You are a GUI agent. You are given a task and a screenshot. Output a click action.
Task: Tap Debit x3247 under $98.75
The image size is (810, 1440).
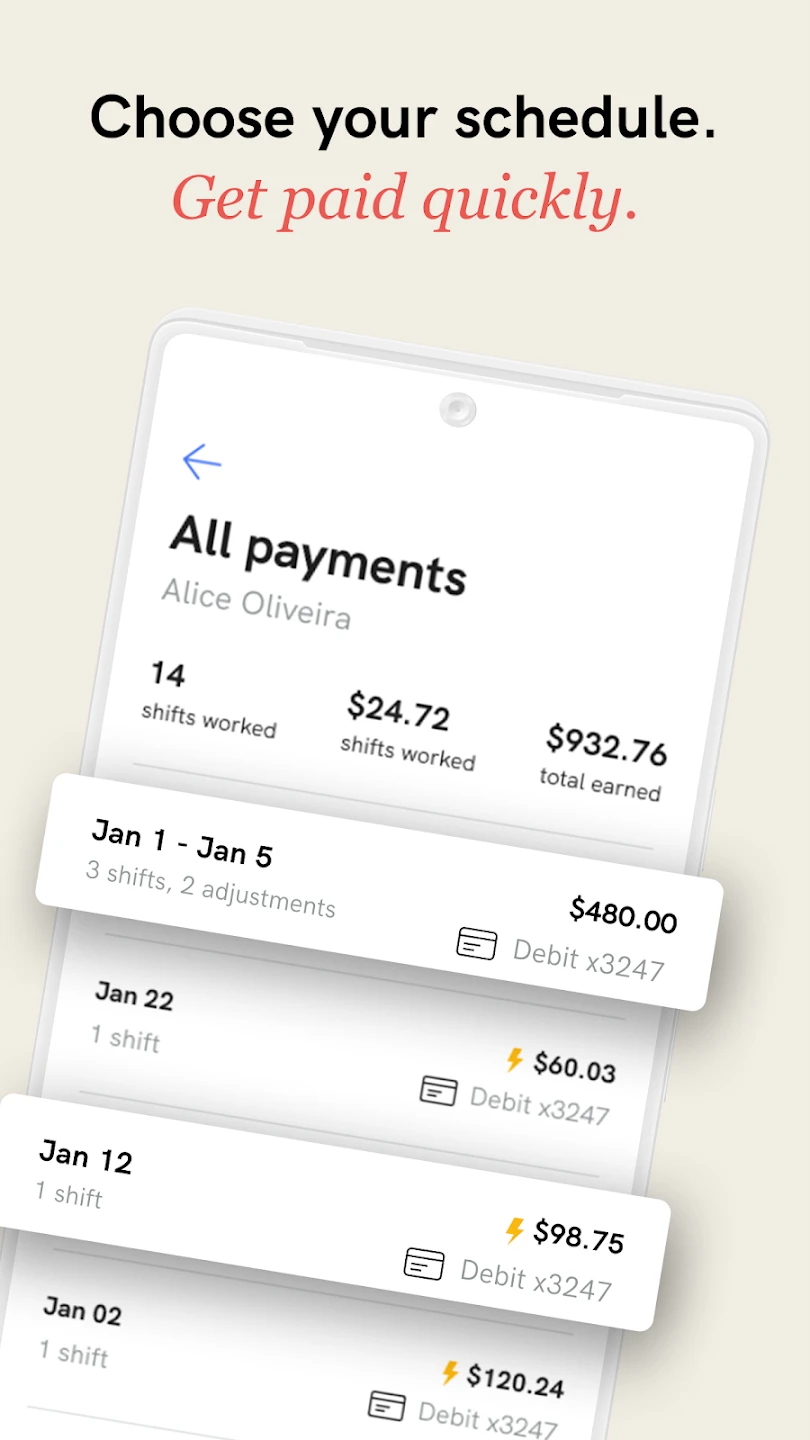click(x=535, y=1278)
